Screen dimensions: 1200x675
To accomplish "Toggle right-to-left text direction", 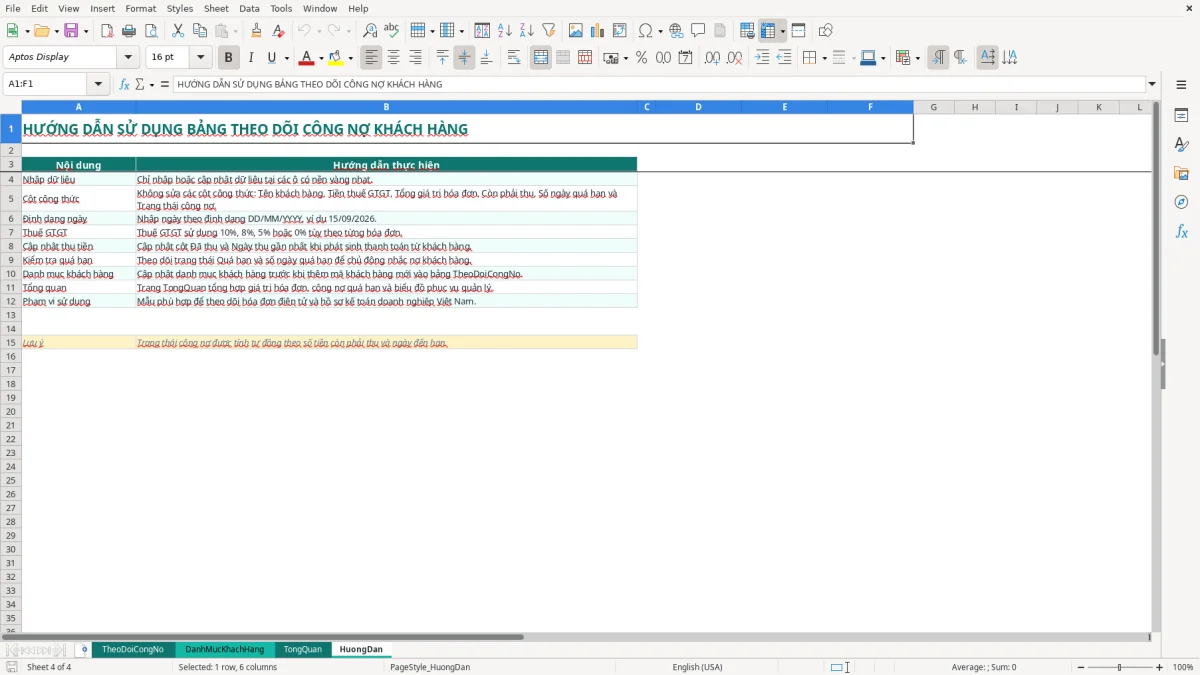I will pos(960,58).
